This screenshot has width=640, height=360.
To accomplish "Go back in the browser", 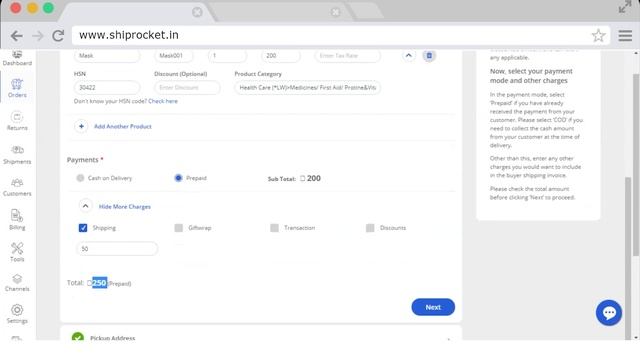I will (17, 36).
